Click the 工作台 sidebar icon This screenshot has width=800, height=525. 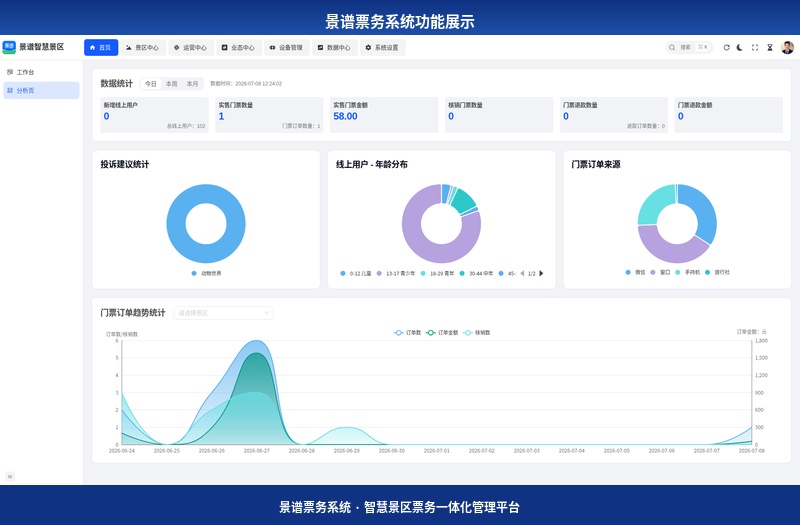coord(10,72)
